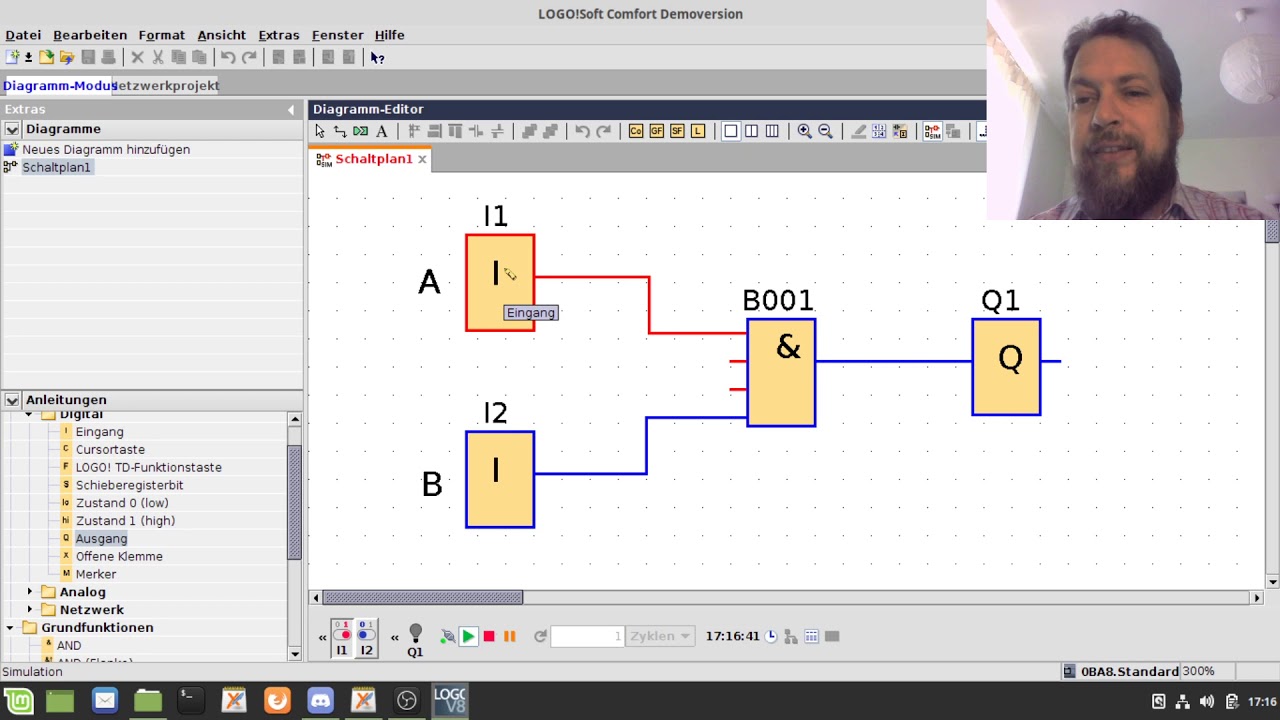The height and width of the screenshot is (720, 1280).
Task: Switch to the Netzwerkprojekt tab
Action: tap(168, 86)
